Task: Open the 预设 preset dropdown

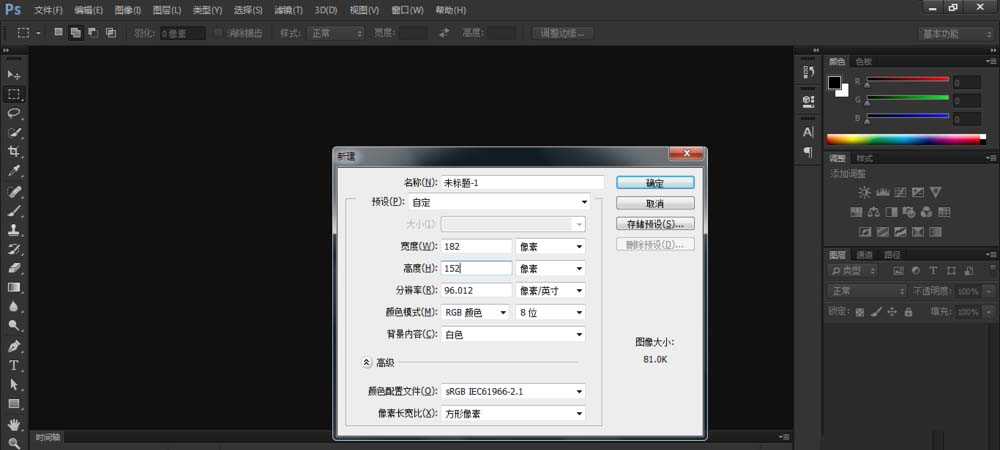Action: tap(512, 202)
